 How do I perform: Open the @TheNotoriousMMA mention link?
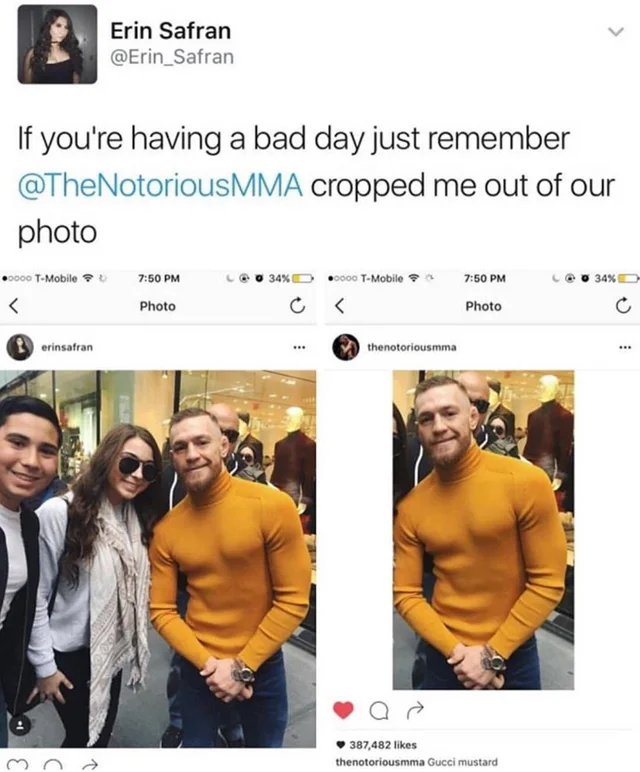click(160, 186)
